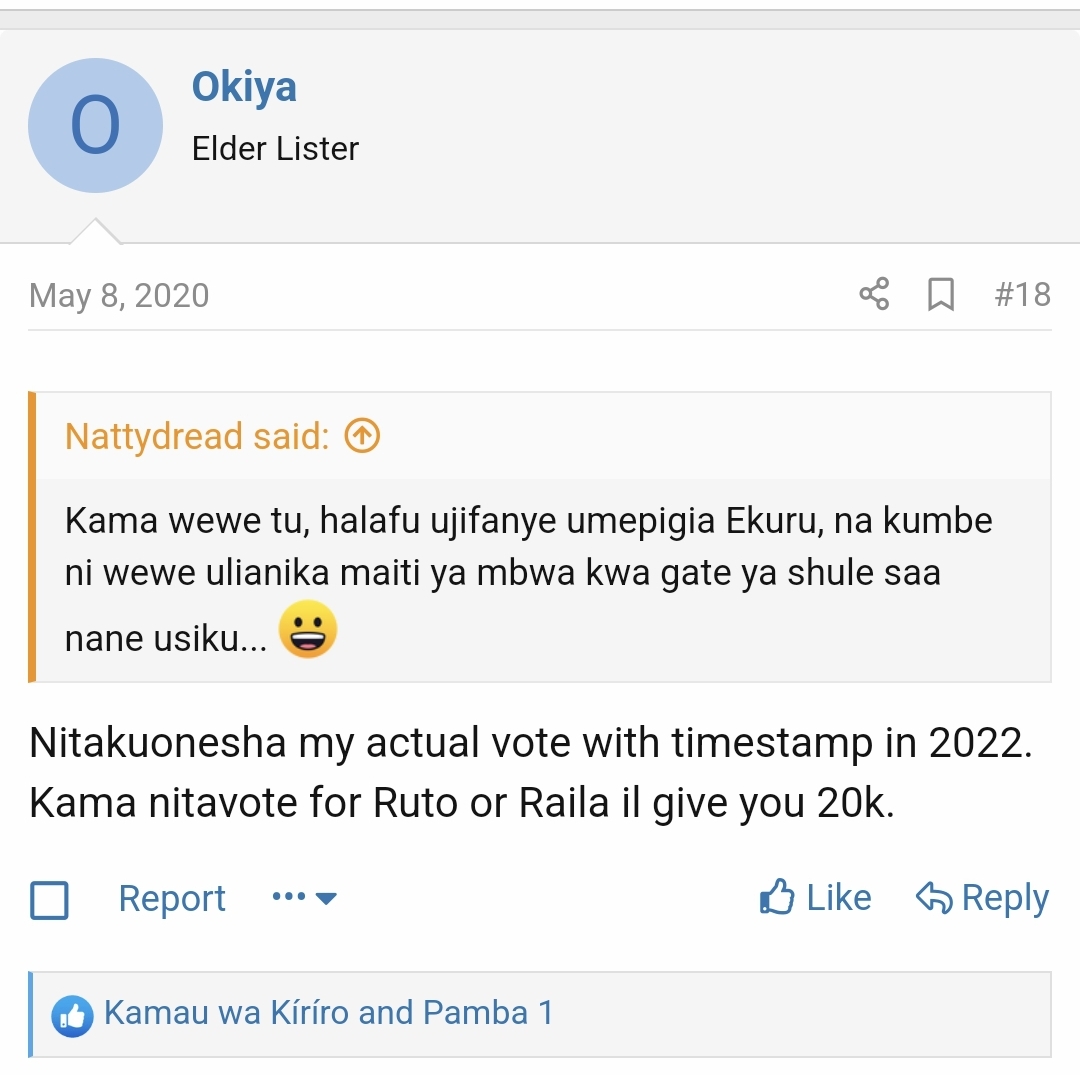Report this post
This screenshot has width=1080, height=1075.
tap(172, 899)
